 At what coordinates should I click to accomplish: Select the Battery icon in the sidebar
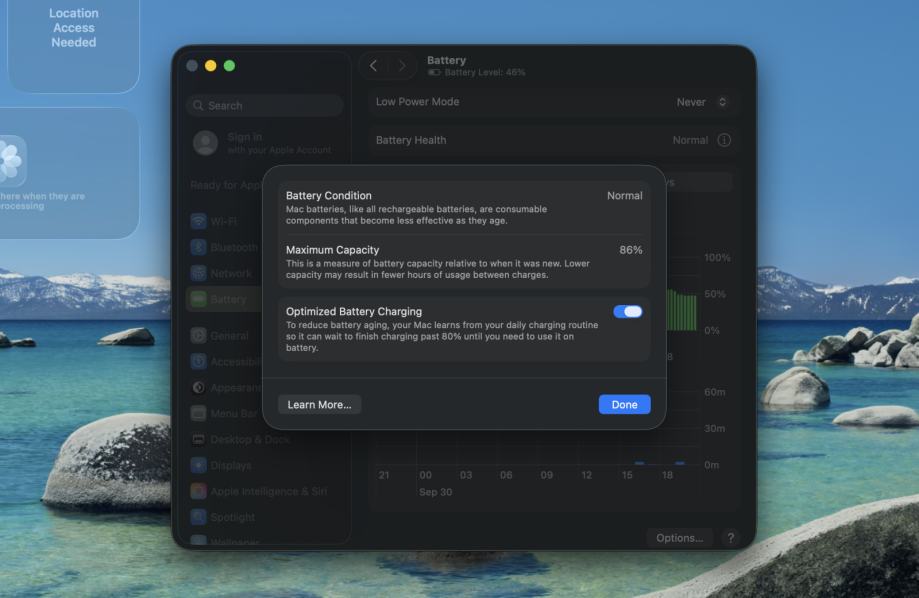click(199, 299)
